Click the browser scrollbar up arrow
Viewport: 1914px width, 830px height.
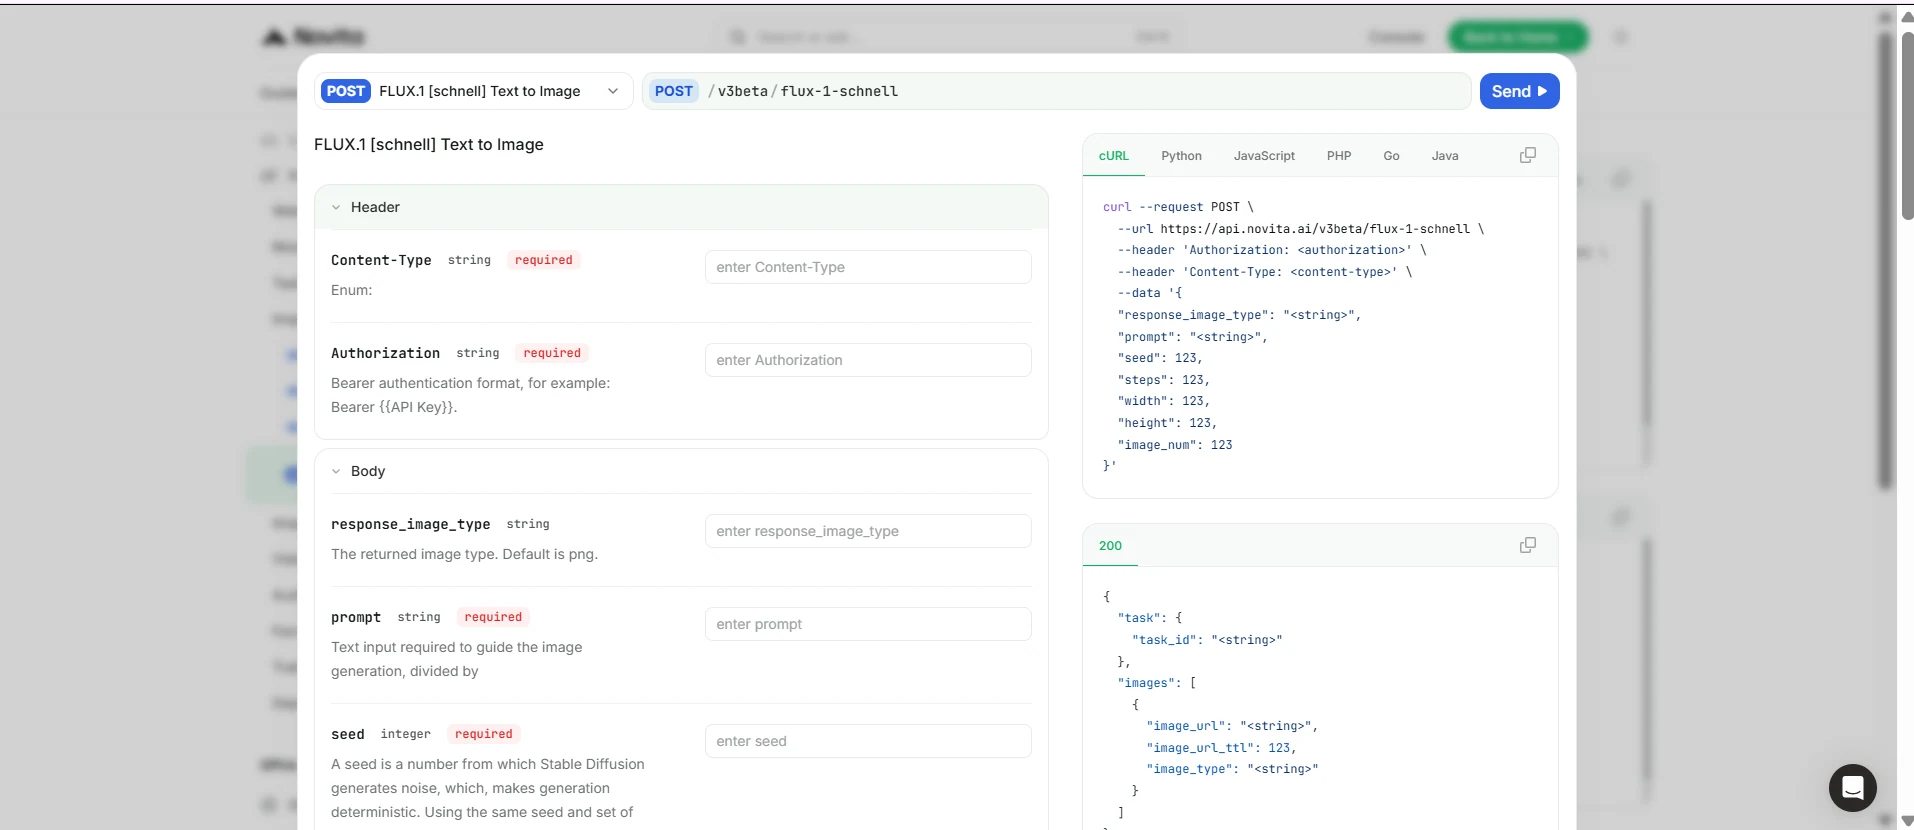pyautogui.click(x=1906, y=17)
